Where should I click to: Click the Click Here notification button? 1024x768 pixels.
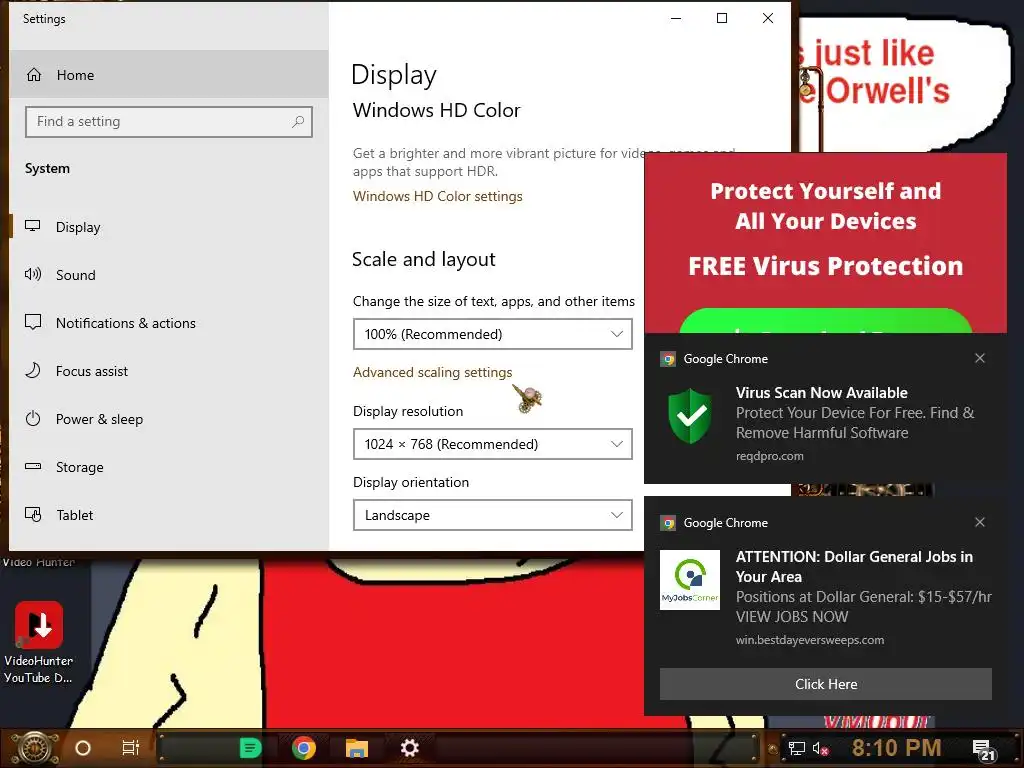(825, 684)
